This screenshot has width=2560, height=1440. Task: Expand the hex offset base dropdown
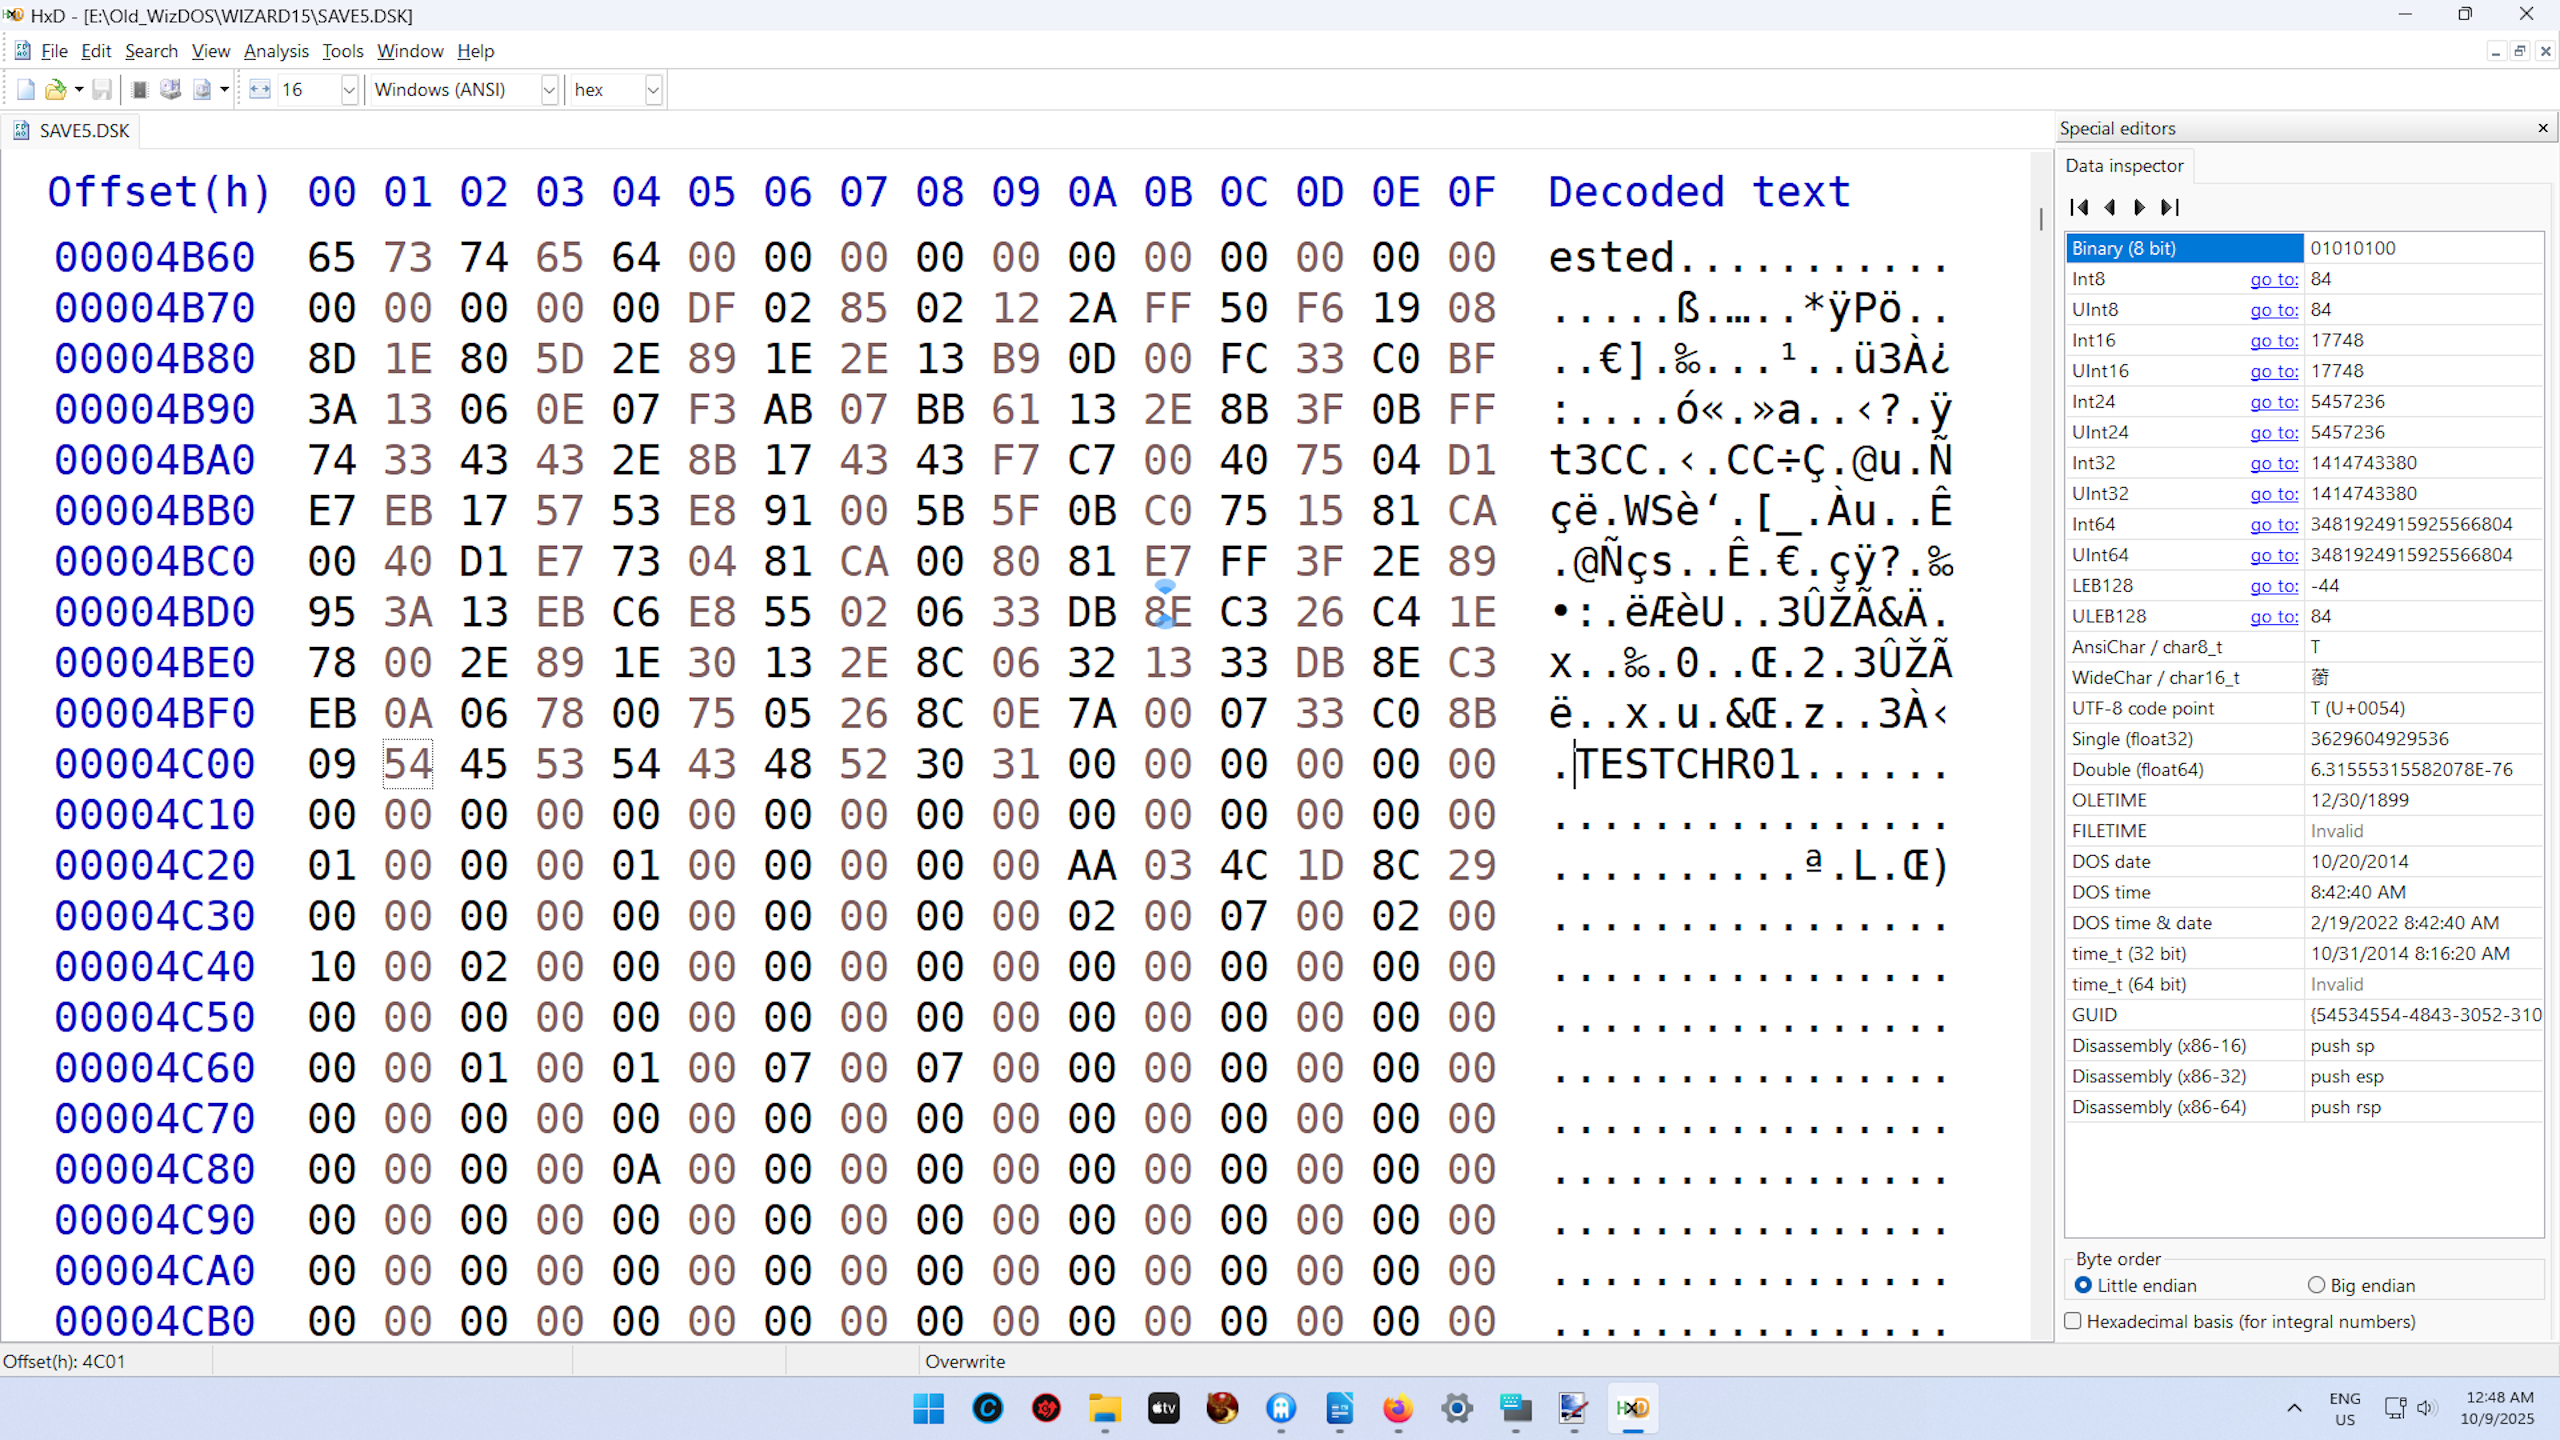(x=652, y=89)
